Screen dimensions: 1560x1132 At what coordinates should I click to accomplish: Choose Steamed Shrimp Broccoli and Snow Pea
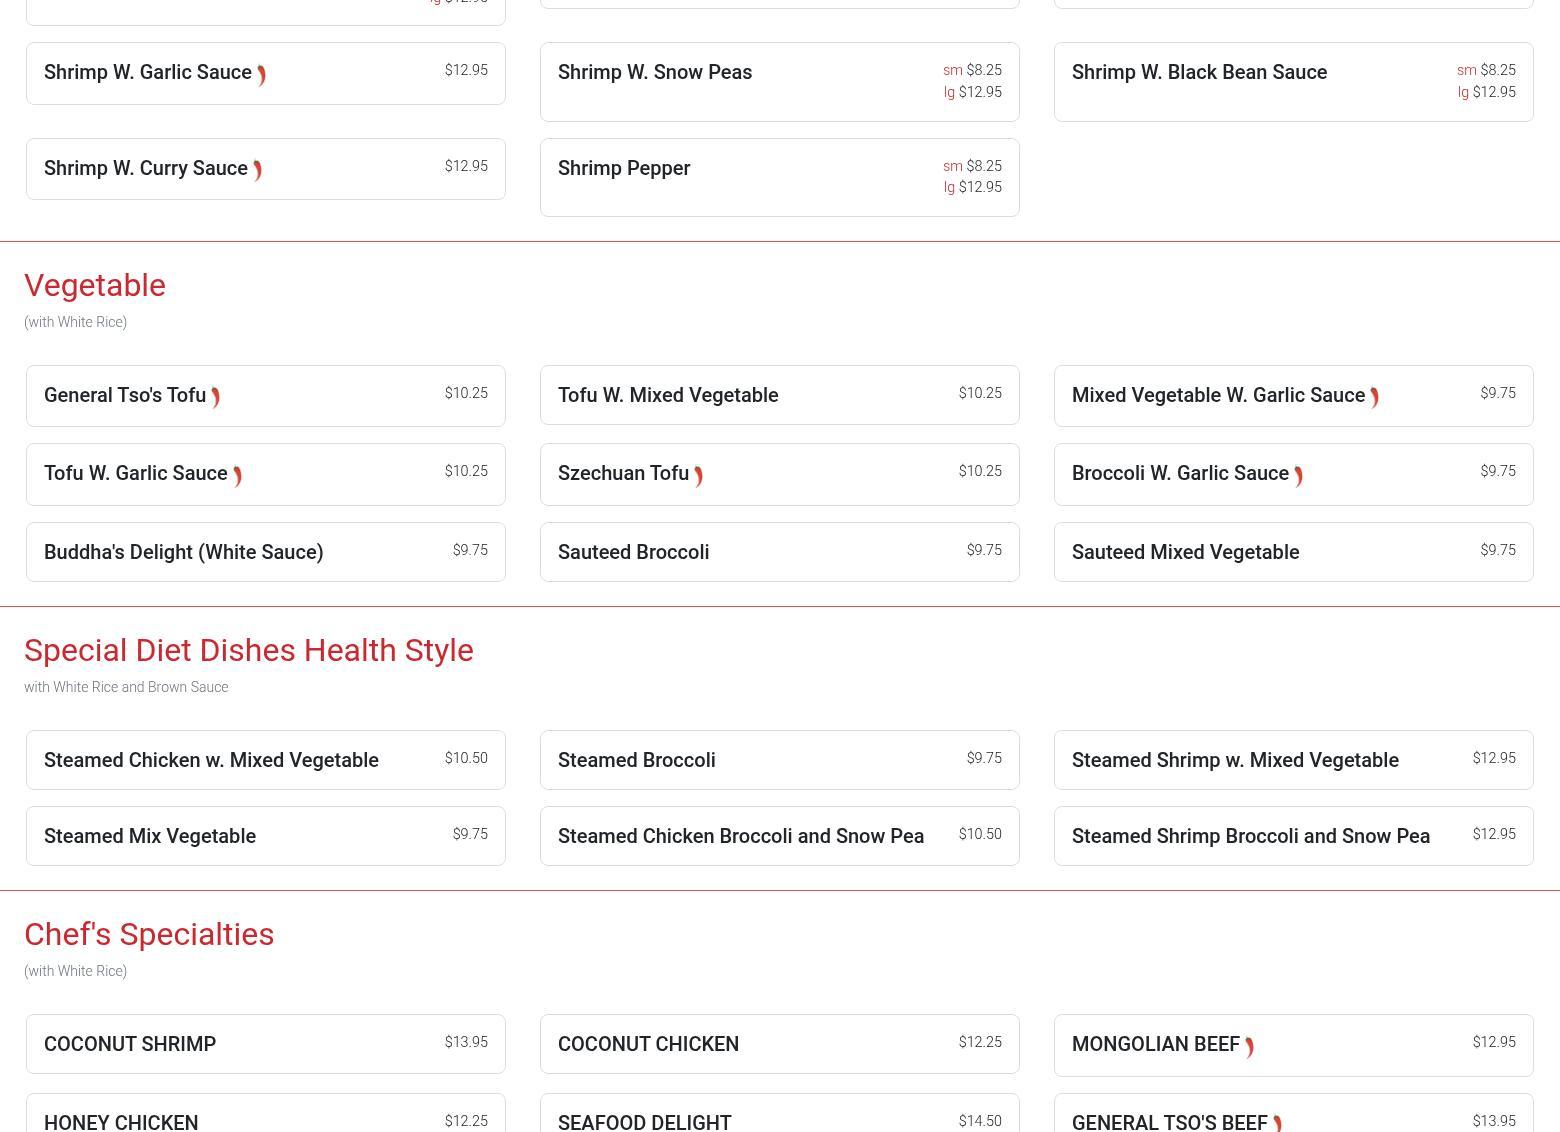point(1292,836)
